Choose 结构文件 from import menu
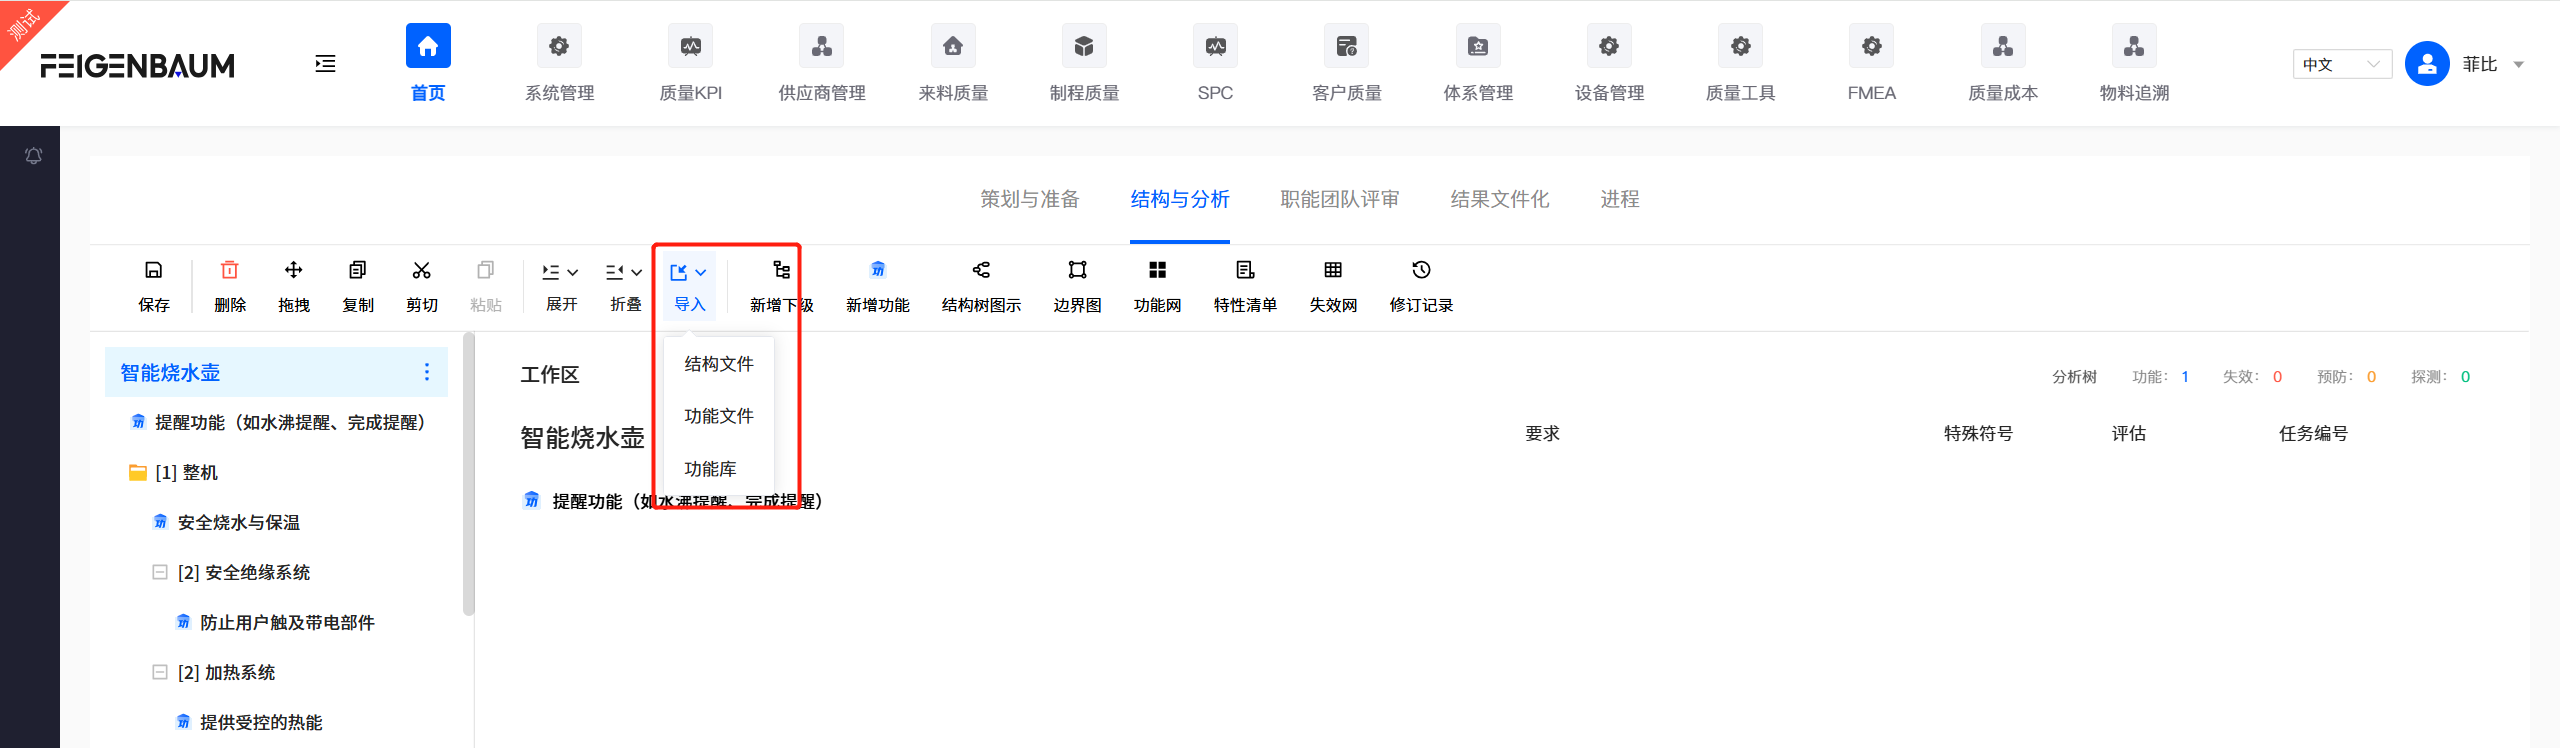This screenshot has height=748, width=2560. [x=719, y=364]
